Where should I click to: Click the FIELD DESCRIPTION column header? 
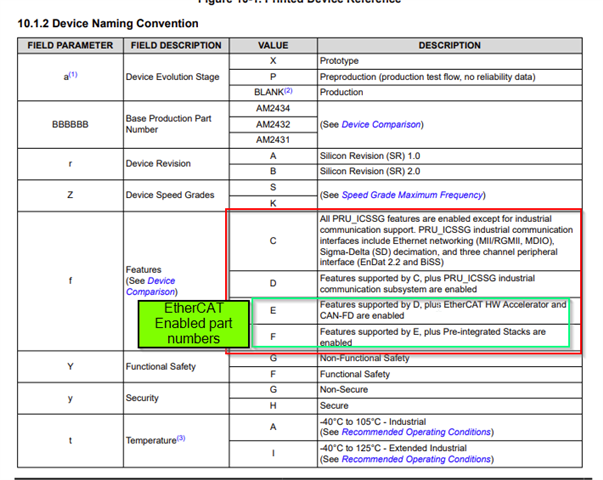point(176,45)
